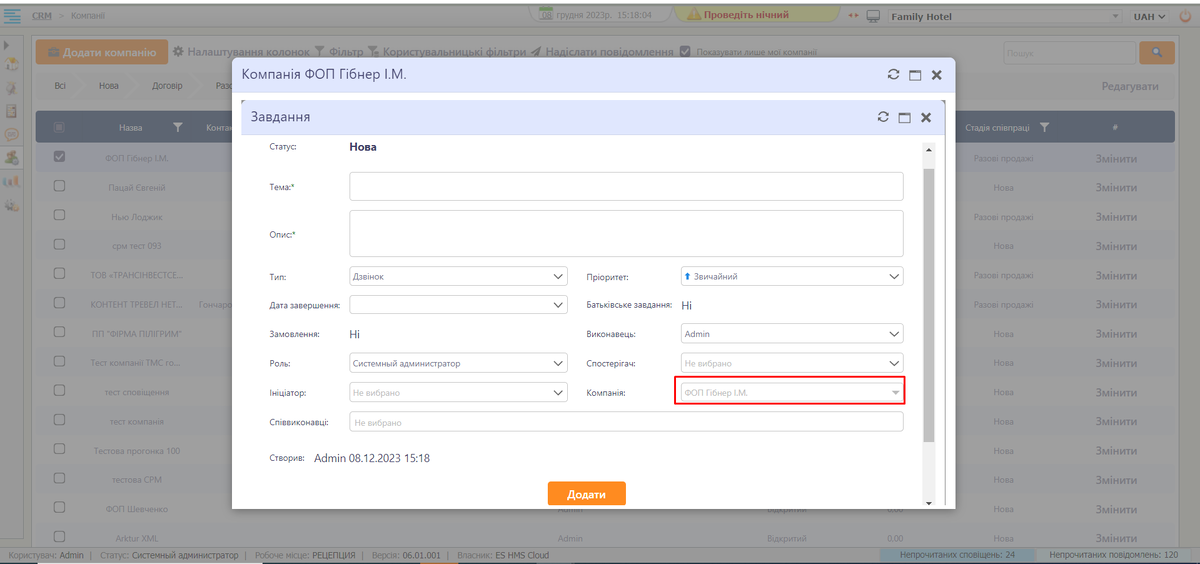Switch to the 'Договір' stage tab
Screen dimensions: 1200x564
click(167, 86)
